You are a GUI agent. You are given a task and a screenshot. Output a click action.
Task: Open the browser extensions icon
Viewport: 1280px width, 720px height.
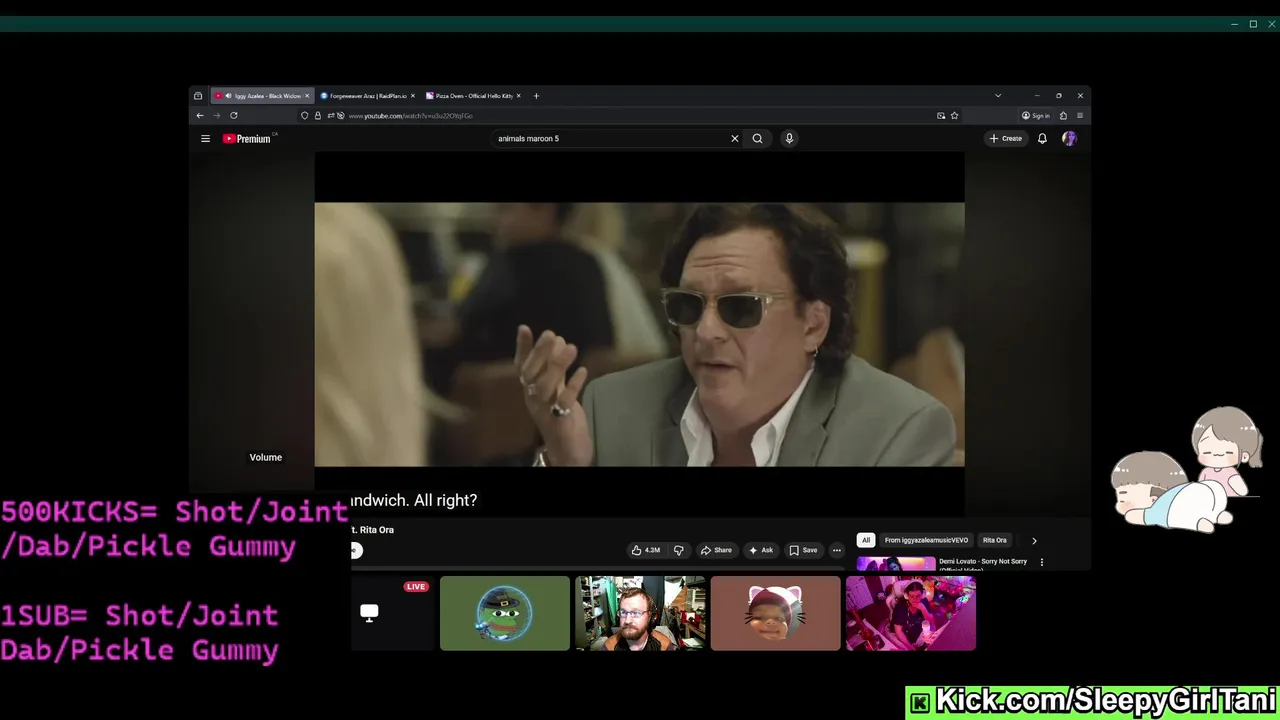click(1063, 116)
